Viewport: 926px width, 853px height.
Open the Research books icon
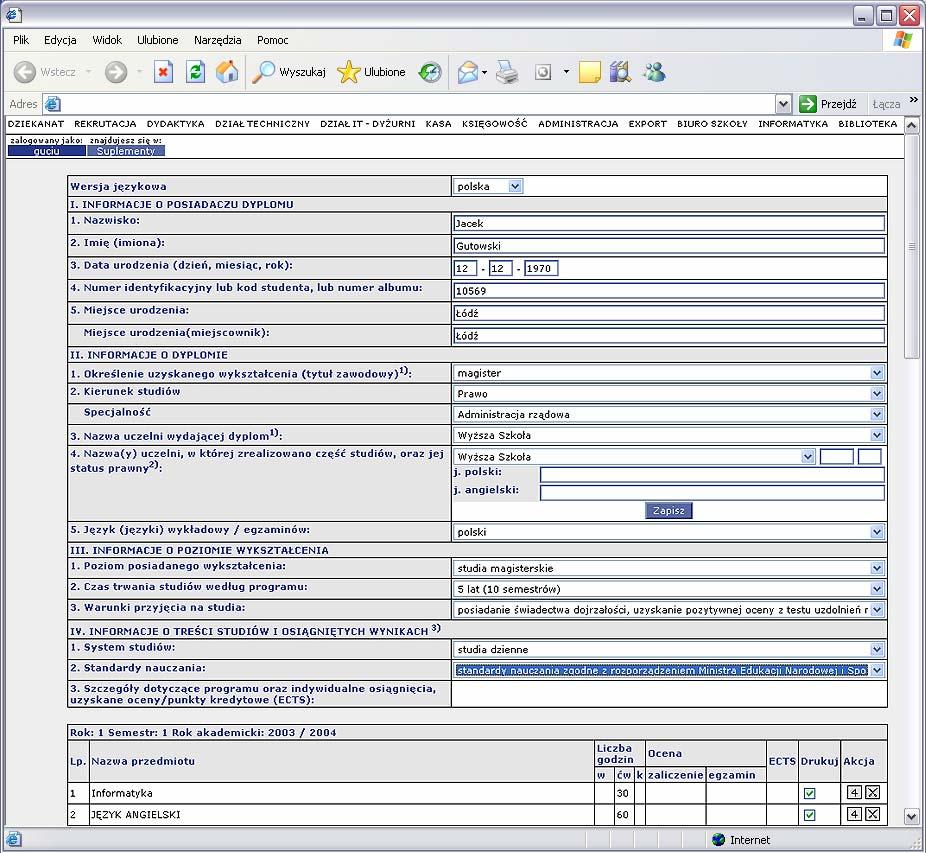click(x=621, y=72)
